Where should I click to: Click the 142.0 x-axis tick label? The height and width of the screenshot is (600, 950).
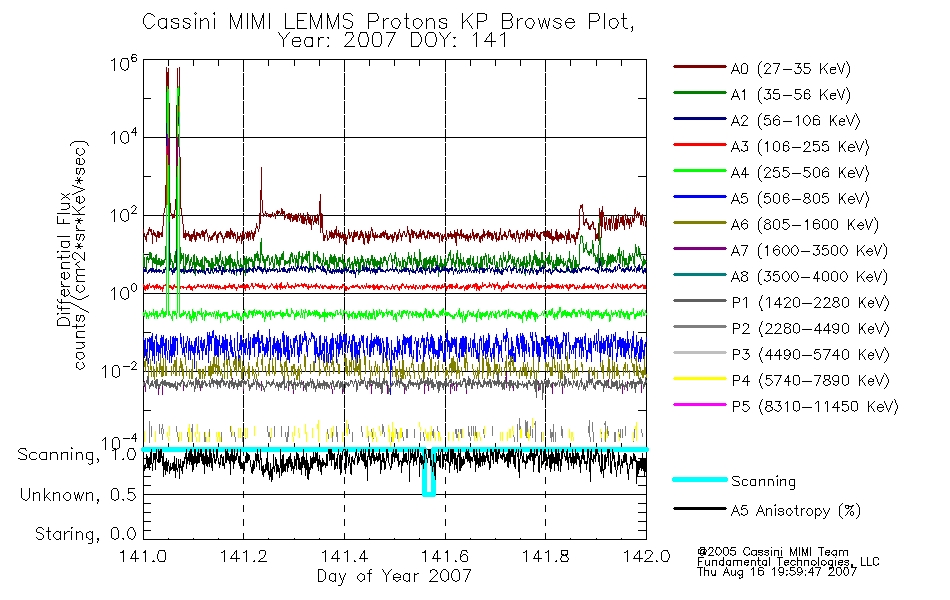pos(646,556)
